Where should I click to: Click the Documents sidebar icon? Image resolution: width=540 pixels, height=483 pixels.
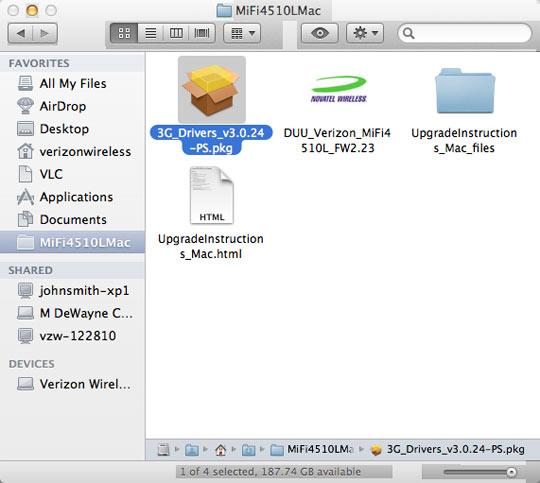point(25,219)
